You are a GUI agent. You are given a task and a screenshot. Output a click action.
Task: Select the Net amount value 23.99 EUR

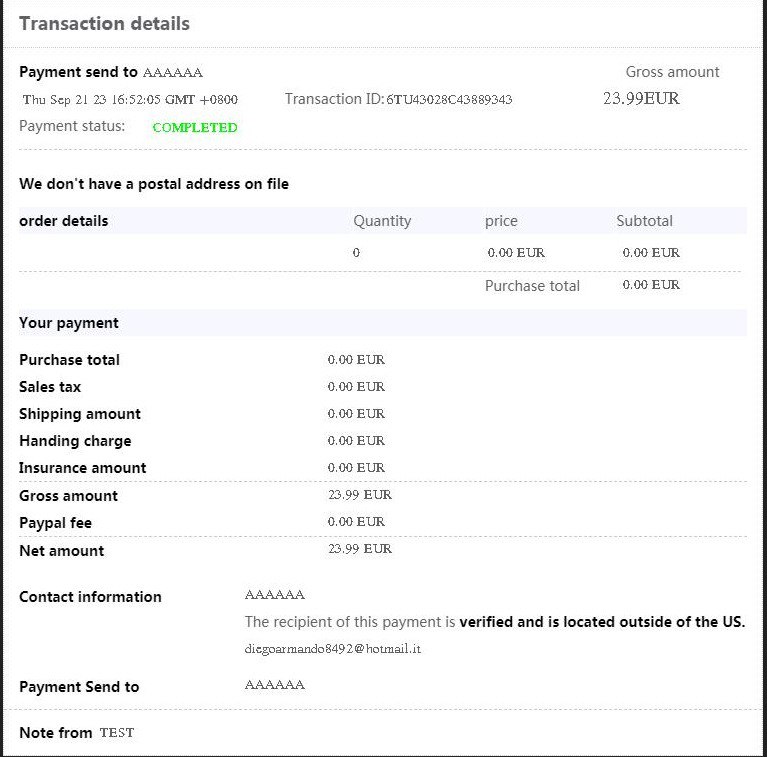click(x=360, y=549)
